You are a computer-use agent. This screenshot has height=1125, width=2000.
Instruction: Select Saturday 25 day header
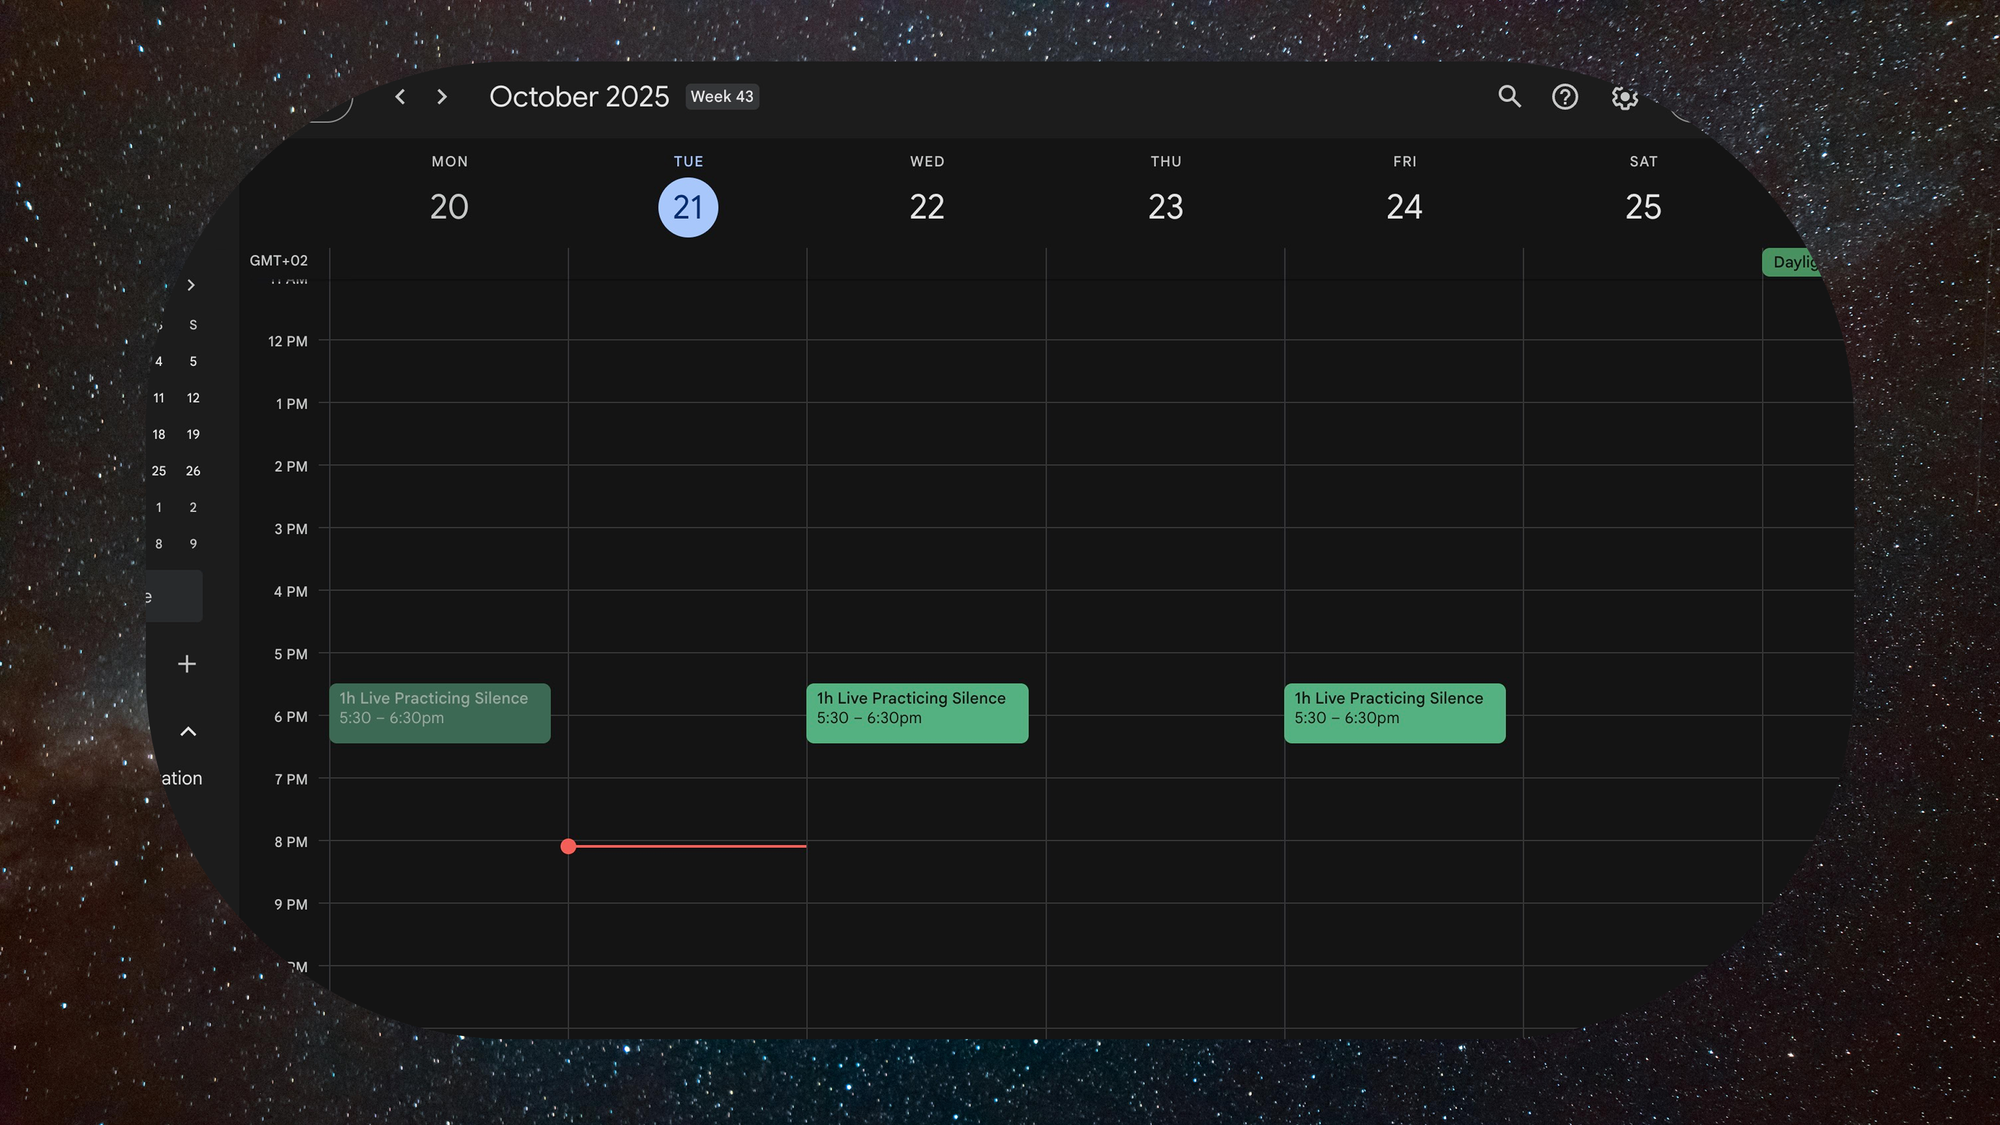tap(1642, 207)
